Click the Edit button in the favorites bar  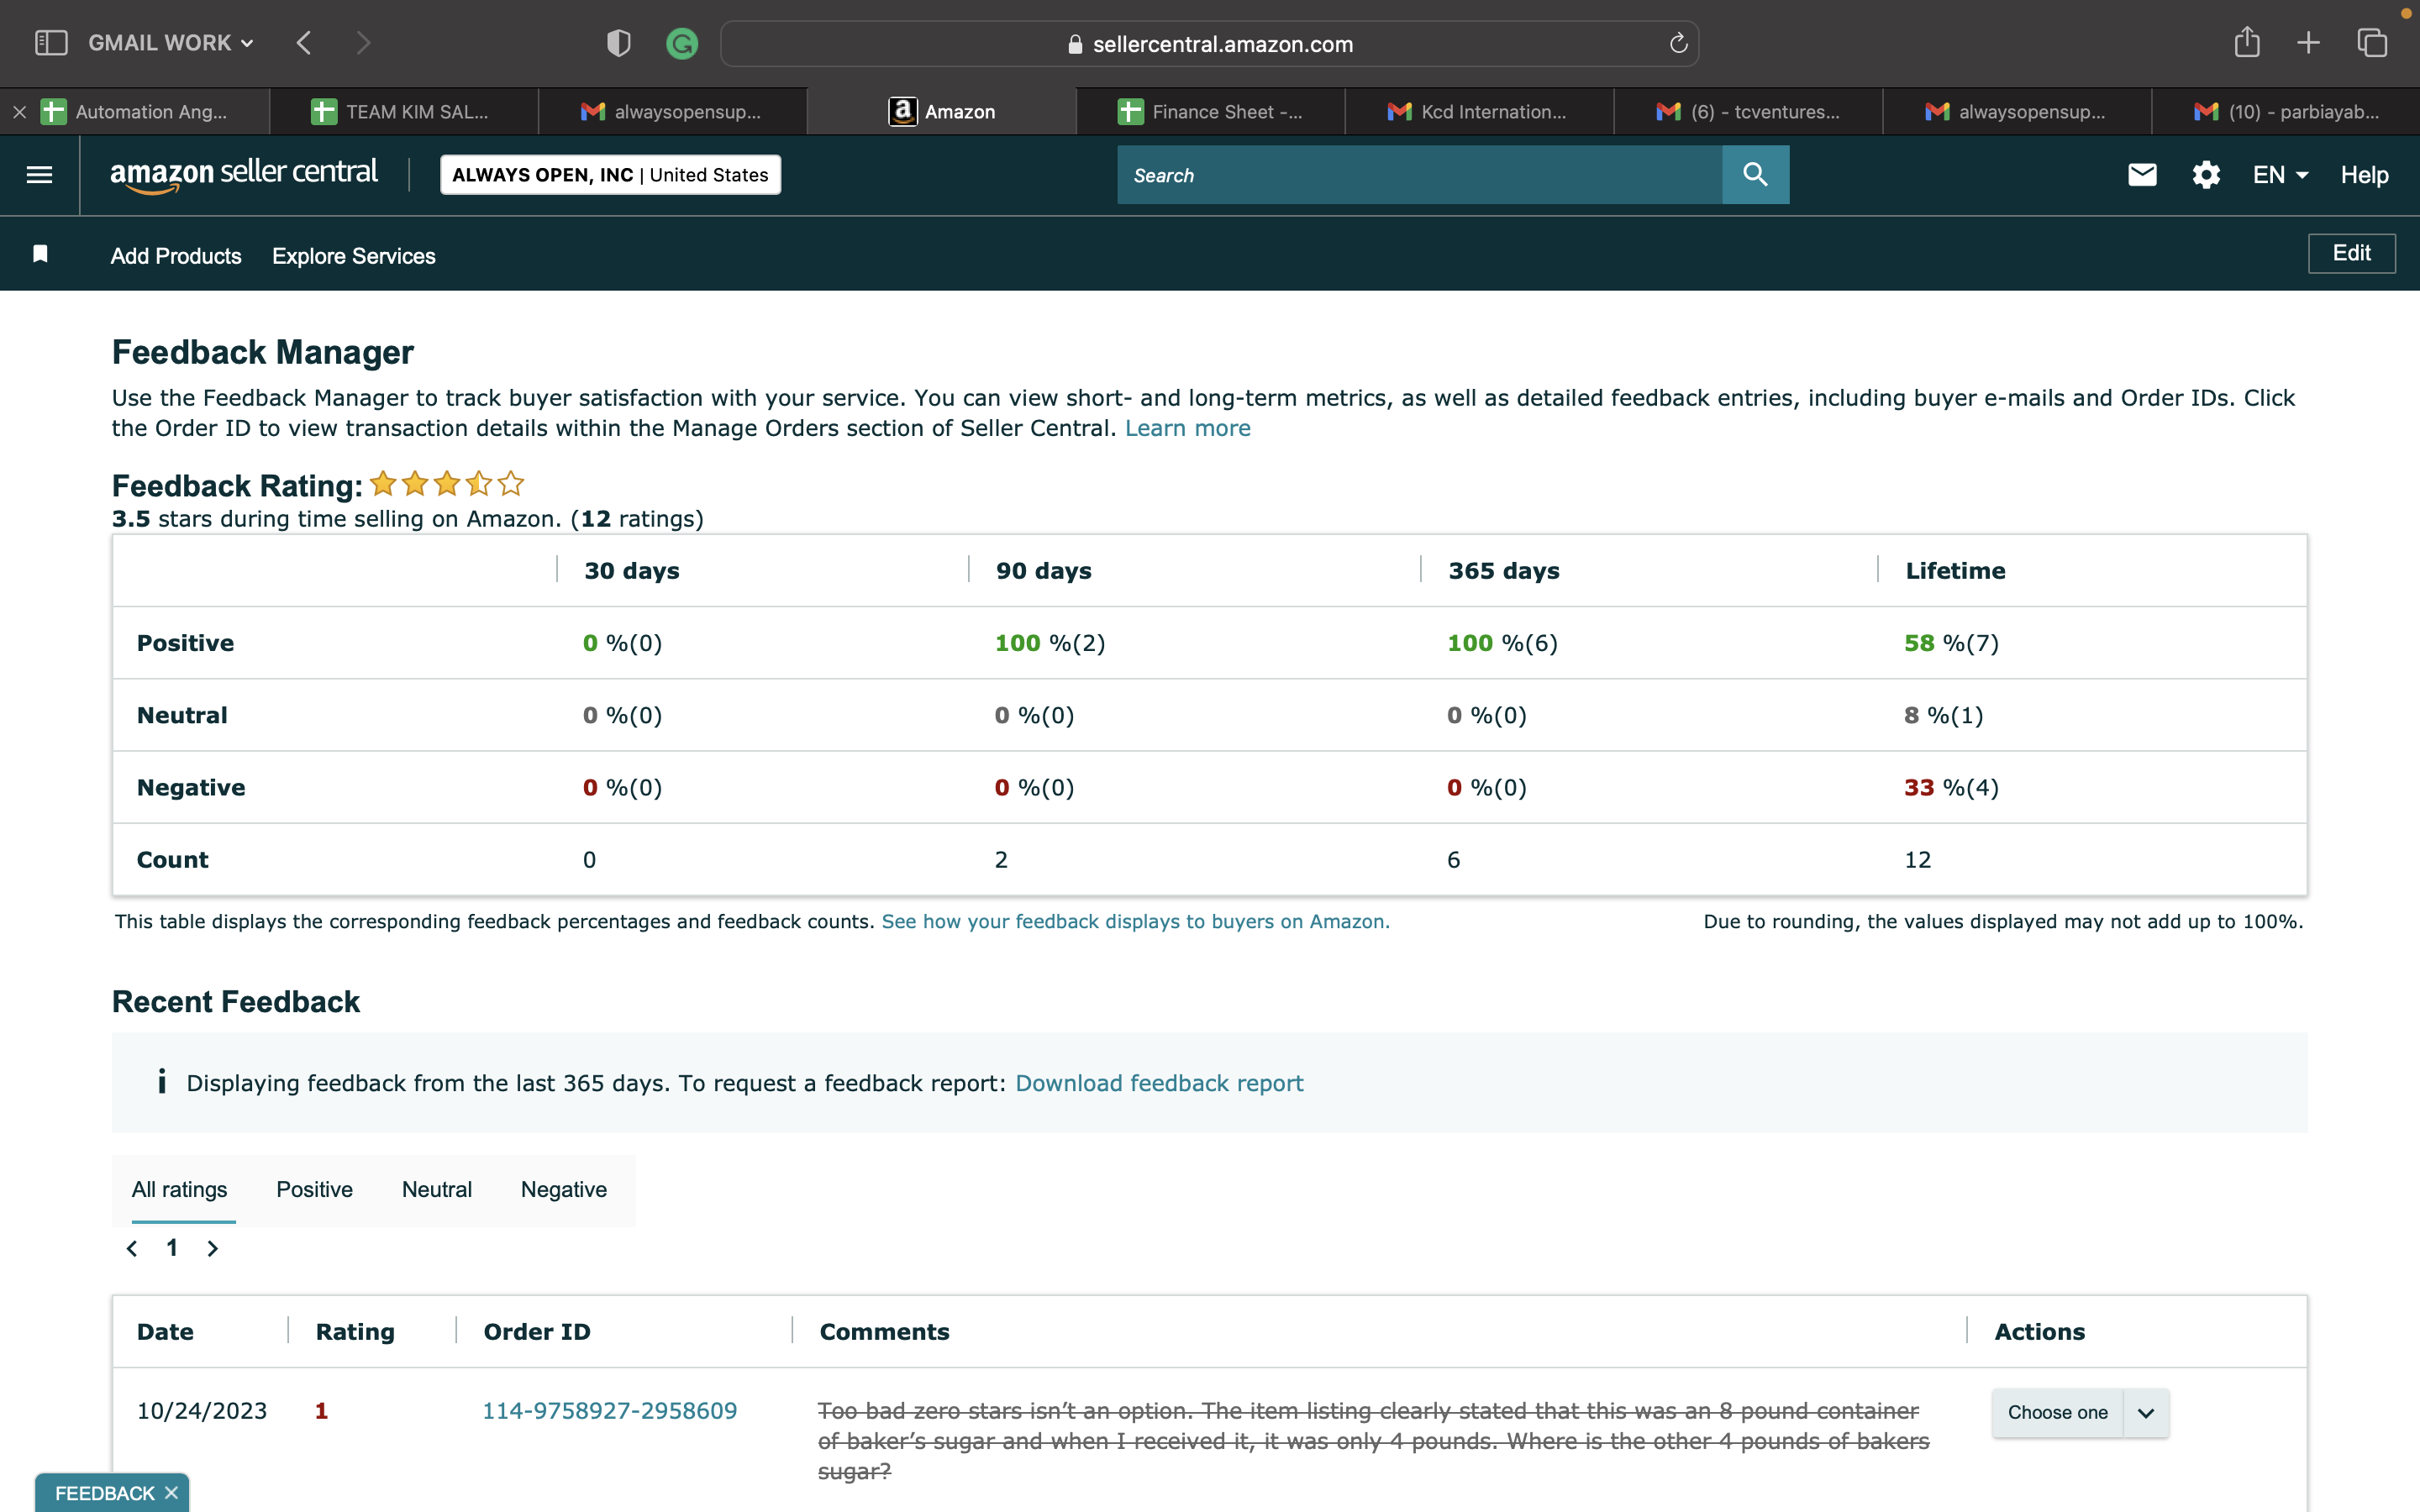(x=2351, y=253)
